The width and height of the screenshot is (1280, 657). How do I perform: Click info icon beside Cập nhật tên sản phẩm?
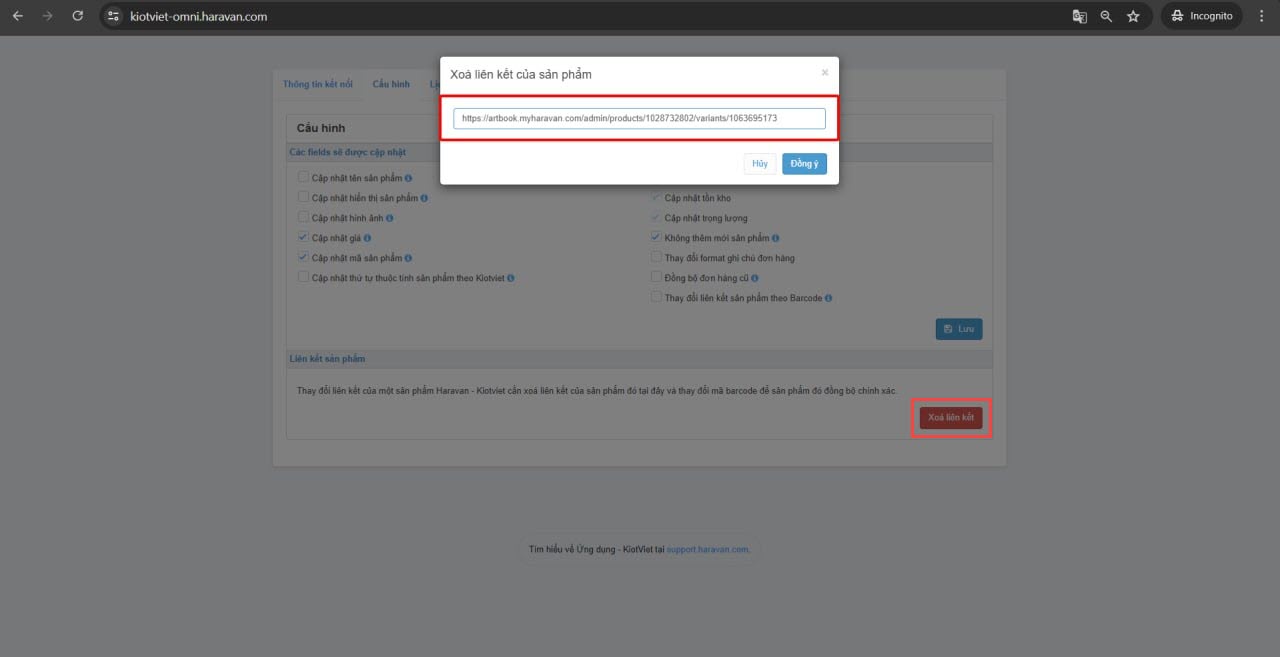tap(409, 178)
